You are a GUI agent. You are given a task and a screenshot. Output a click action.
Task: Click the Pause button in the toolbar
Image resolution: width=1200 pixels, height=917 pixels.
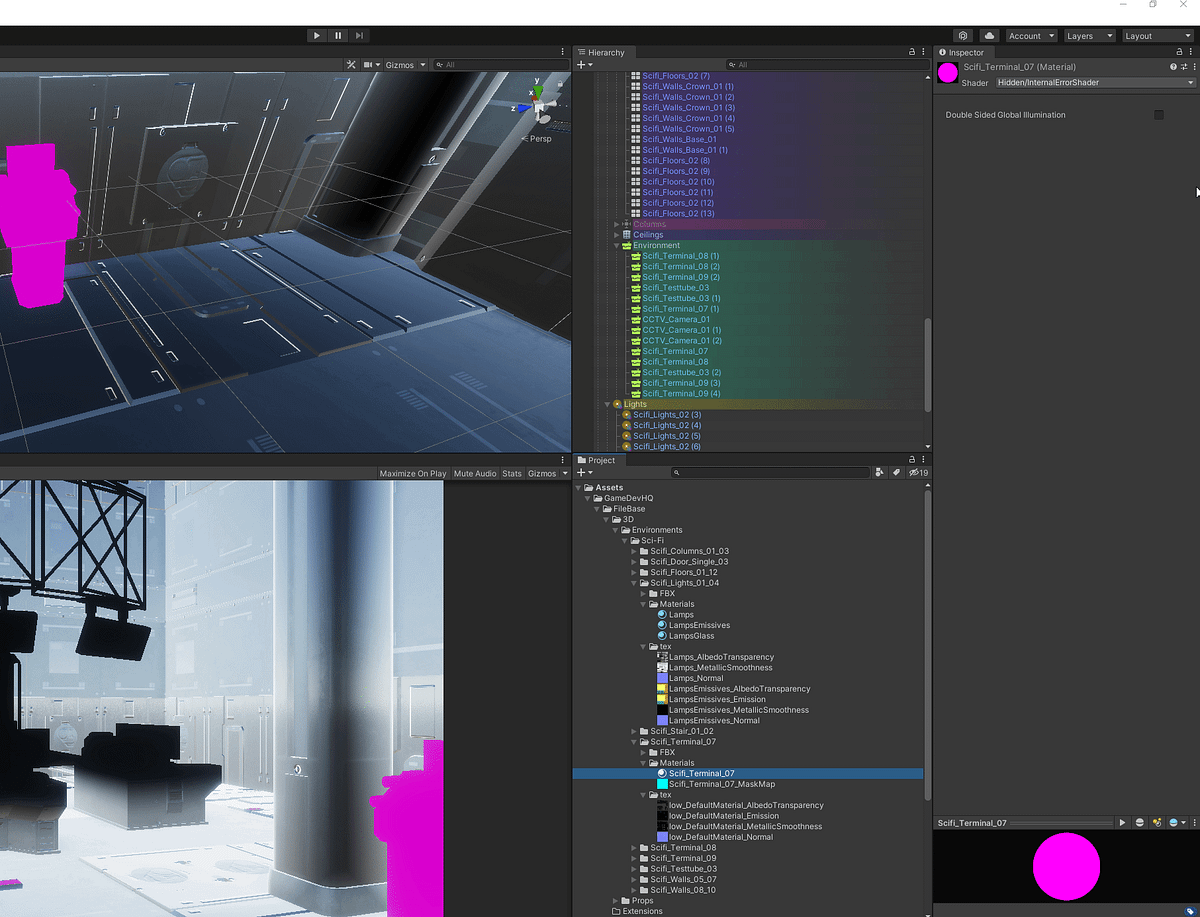[337, 35]
